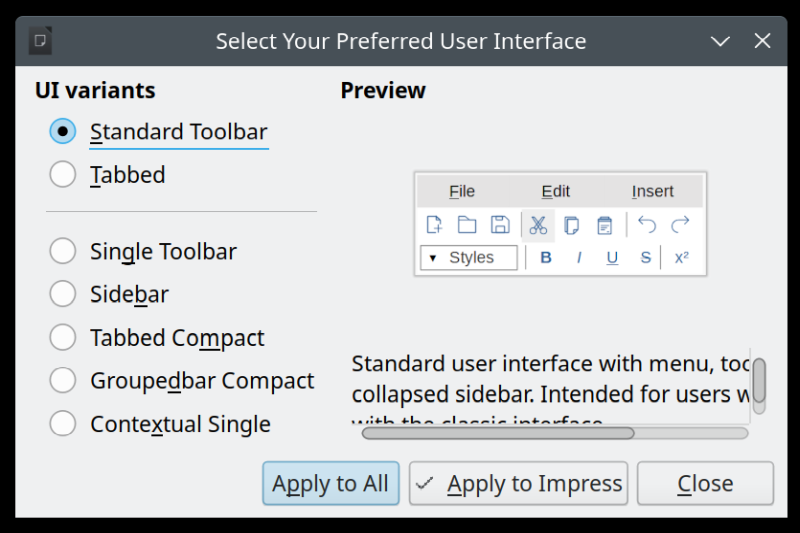The width and height of the screenshot is (800, 533).
Task: Open the Styles dropdown in preview
Action: point(468,258)
